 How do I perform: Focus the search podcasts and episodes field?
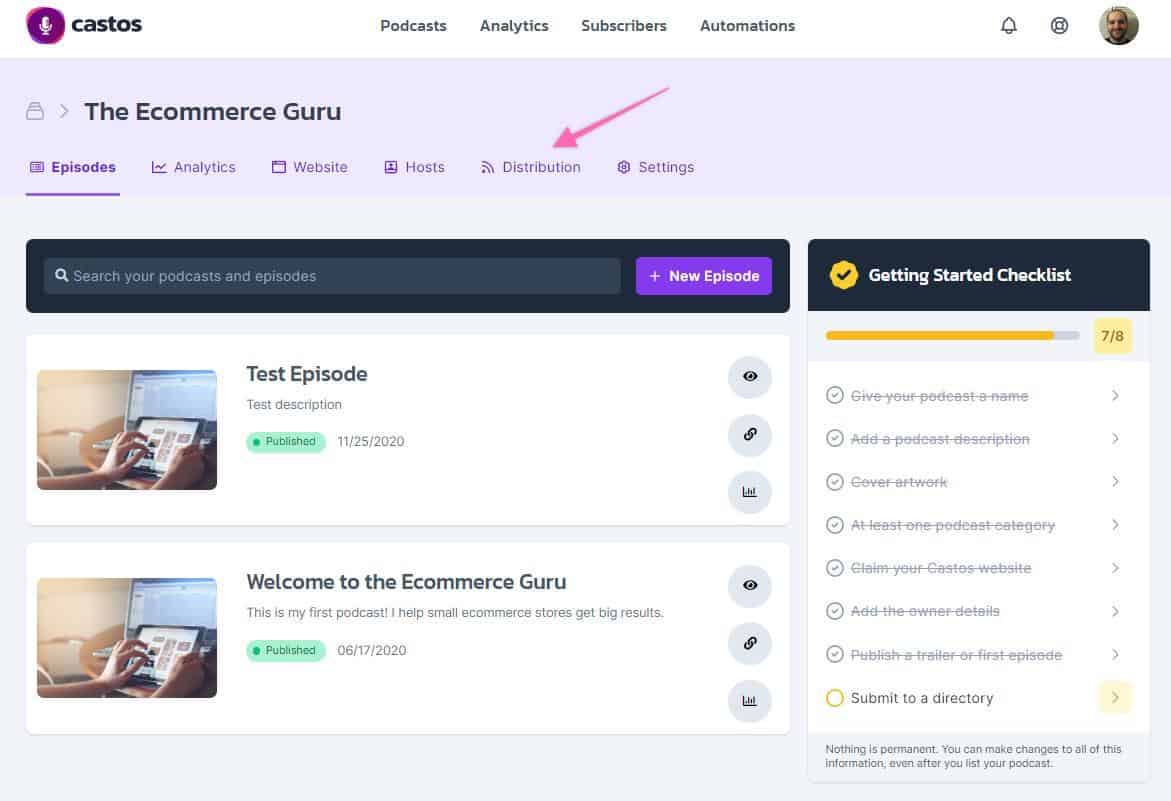click(x=332, y=276)
